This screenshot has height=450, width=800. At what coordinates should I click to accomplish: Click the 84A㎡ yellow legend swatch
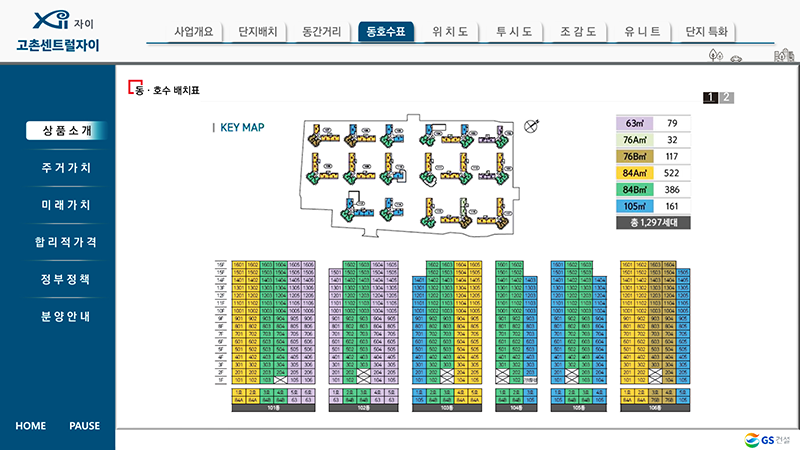(635, 173)
